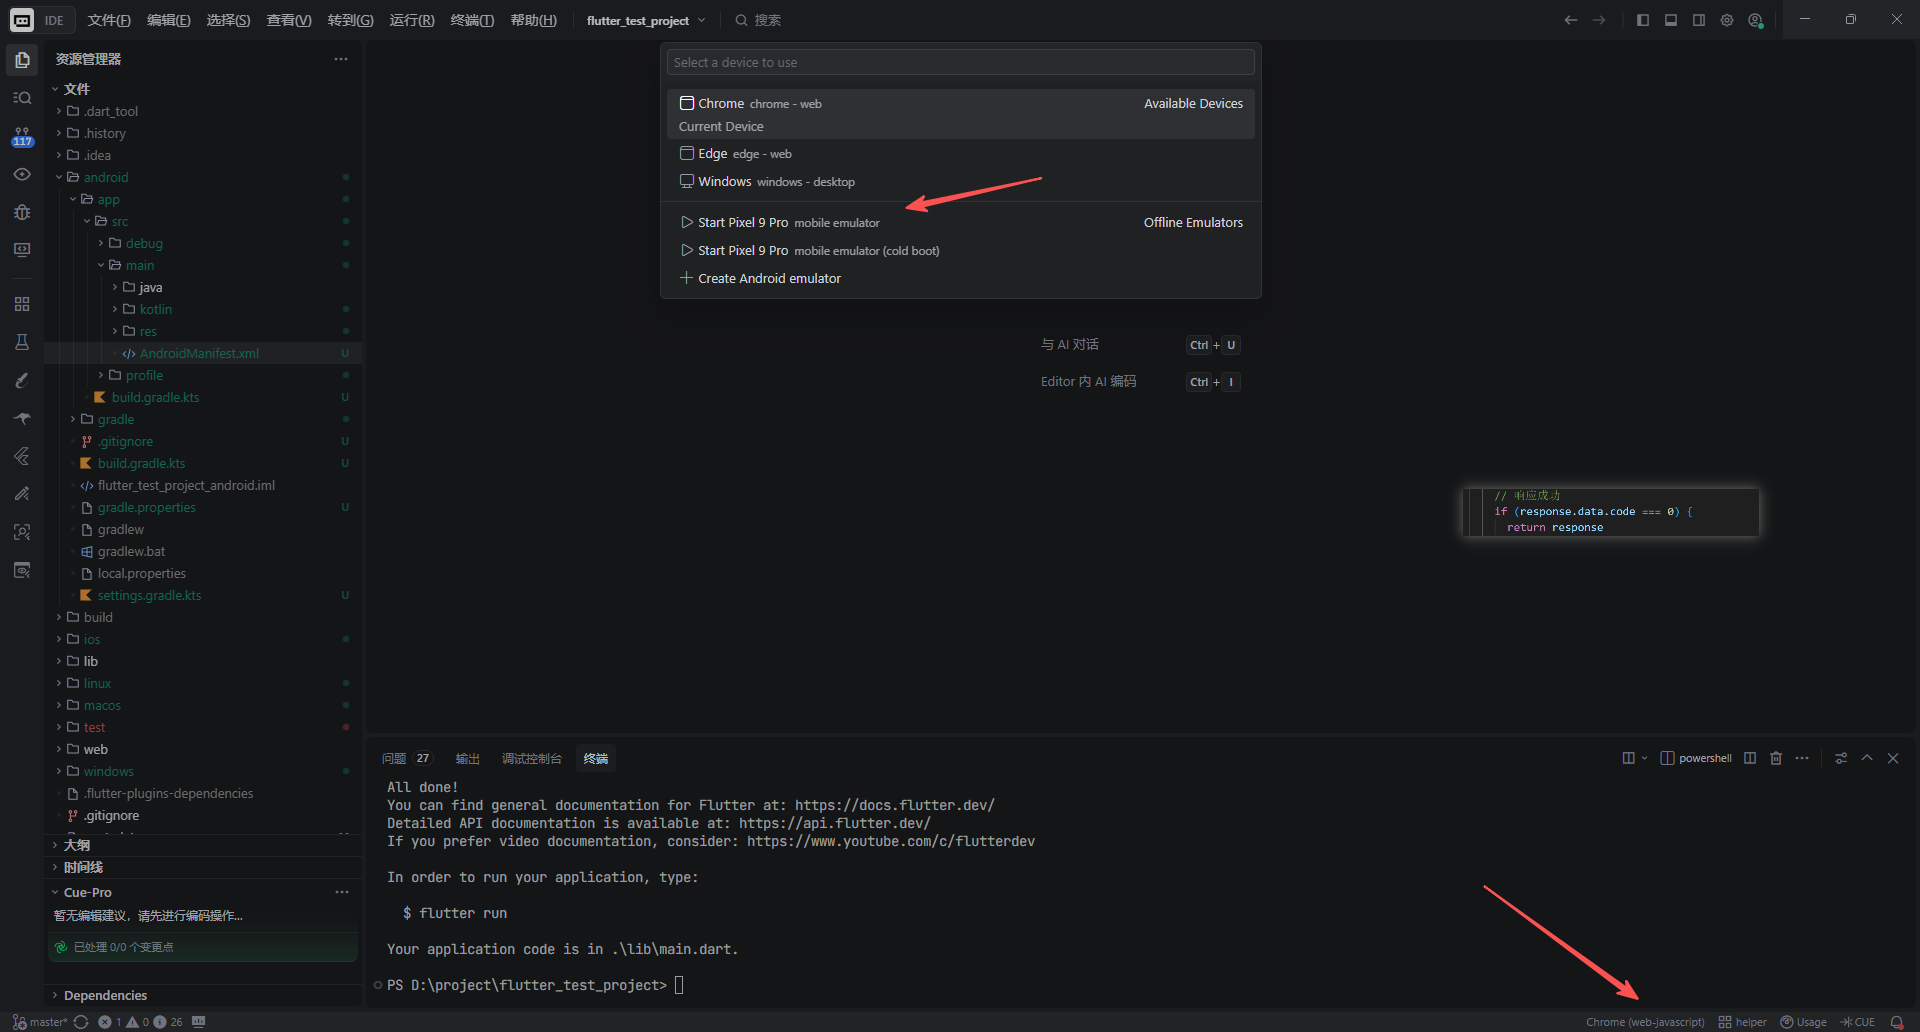Open settings.gradle.kts file

pyautogui.click(x=203, y=595)
